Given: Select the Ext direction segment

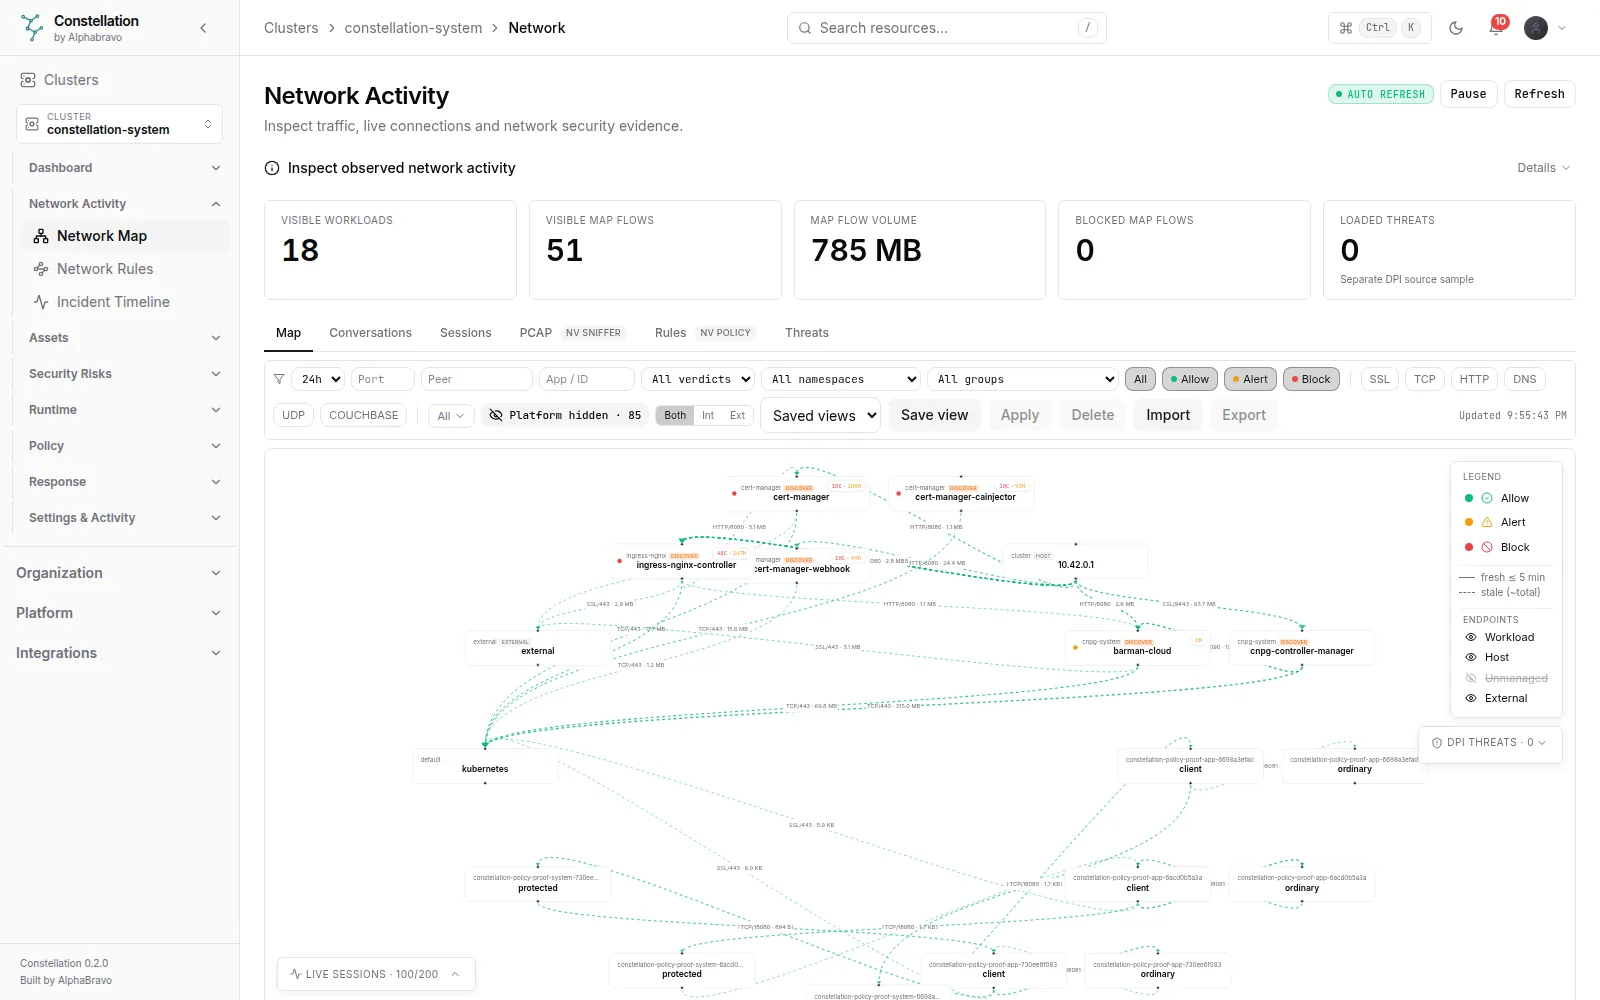Looking at the screenshot, I should pyautogui.click(x=737, y=415).
